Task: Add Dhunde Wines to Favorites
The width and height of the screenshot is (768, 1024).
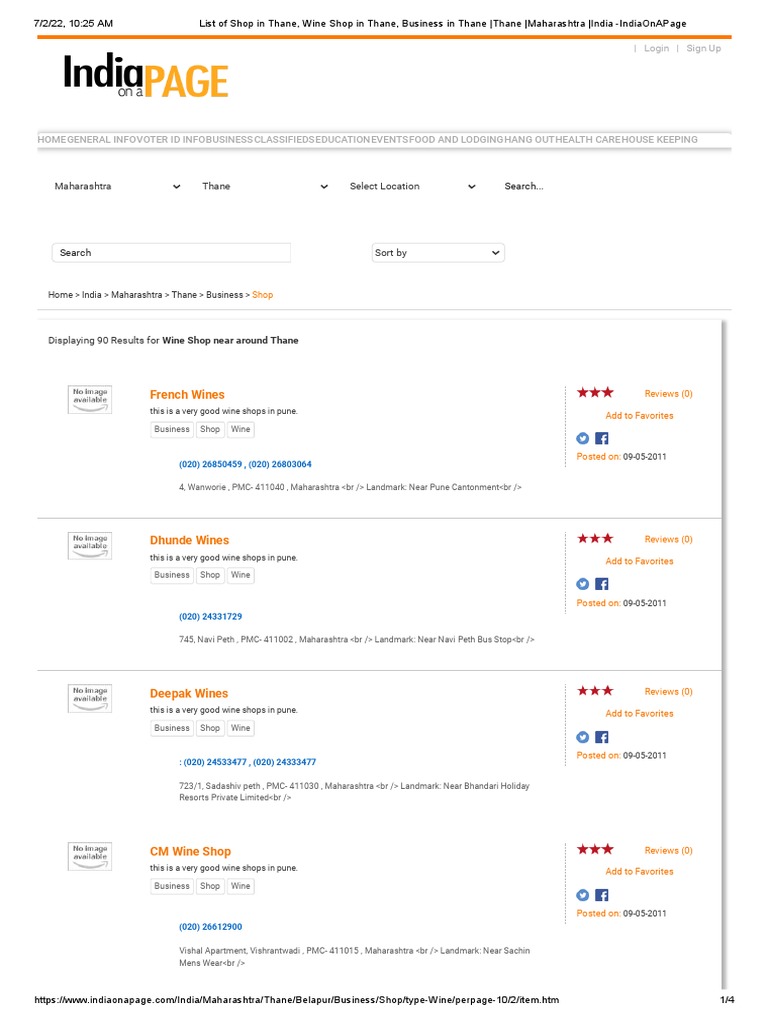Action: click(639, 561)
